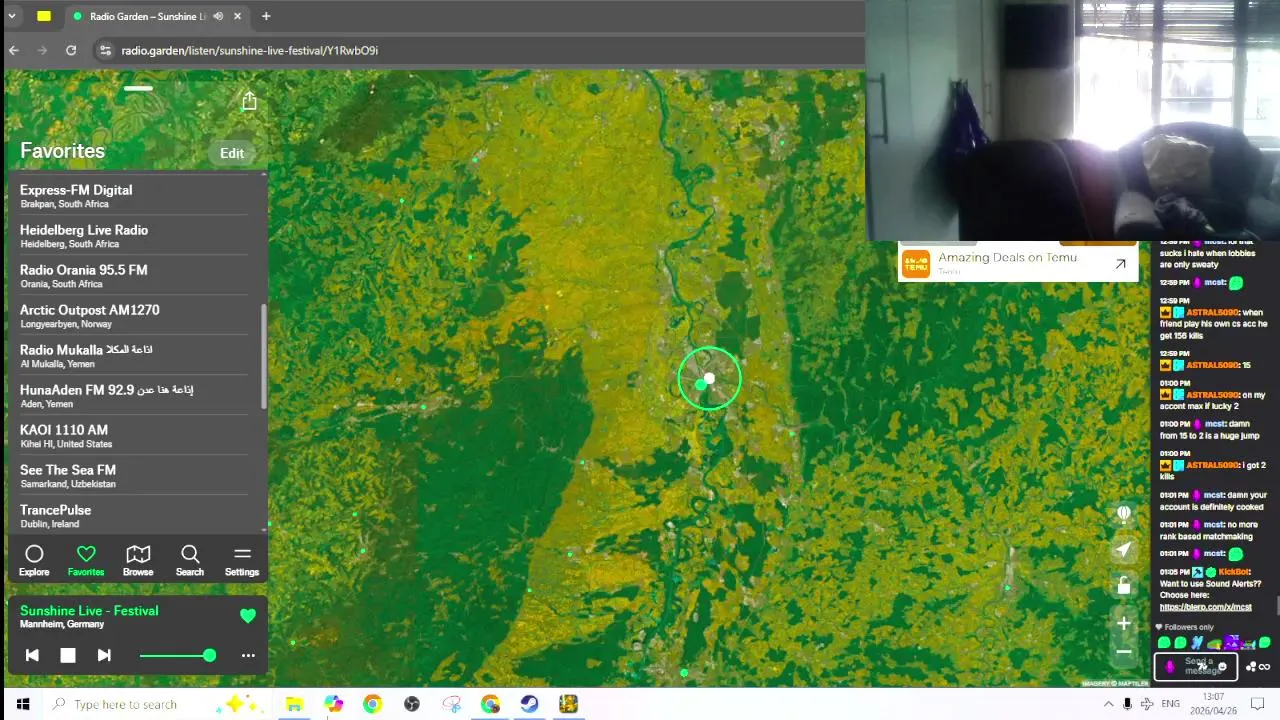Reload the browser page
This screenshot has height=720, width=1280.
(x=71, y=50)
